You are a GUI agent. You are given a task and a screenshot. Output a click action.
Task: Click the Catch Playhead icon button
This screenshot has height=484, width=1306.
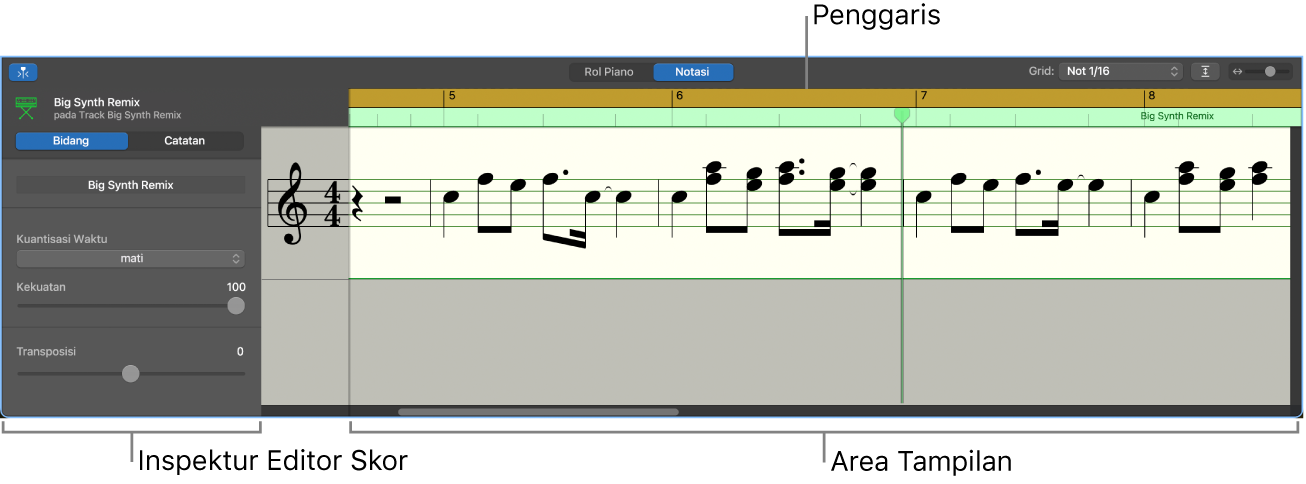coord(23,72)
